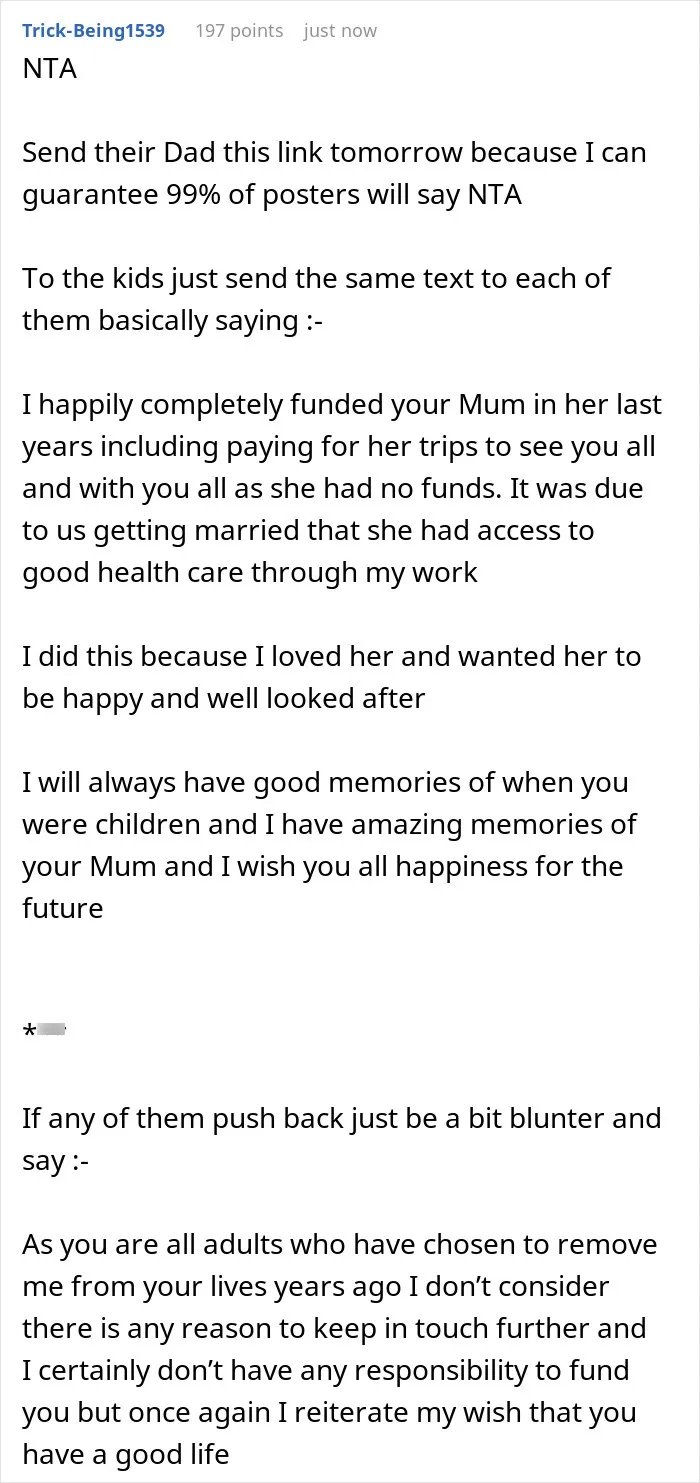Click the 'To the kids just send' line
The width and height of the screenshot is (700, 1483).
(x=317, y=279)
